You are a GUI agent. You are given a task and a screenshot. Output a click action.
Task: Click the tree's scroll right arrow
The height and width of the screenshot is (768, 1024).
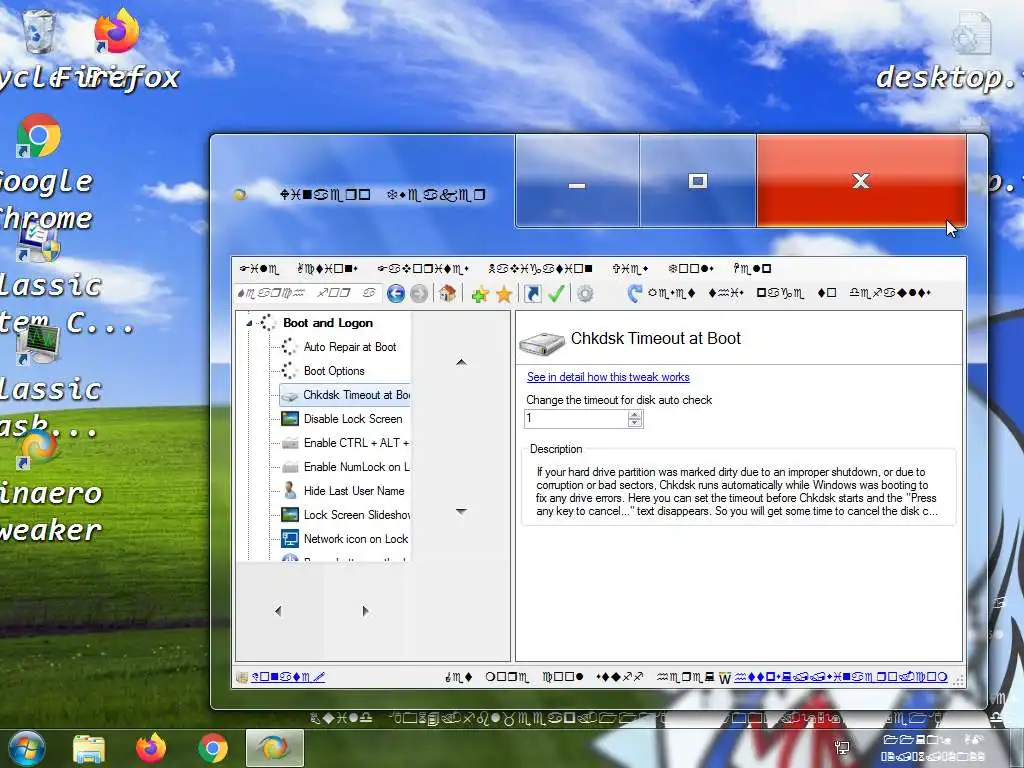coord(365,611)
